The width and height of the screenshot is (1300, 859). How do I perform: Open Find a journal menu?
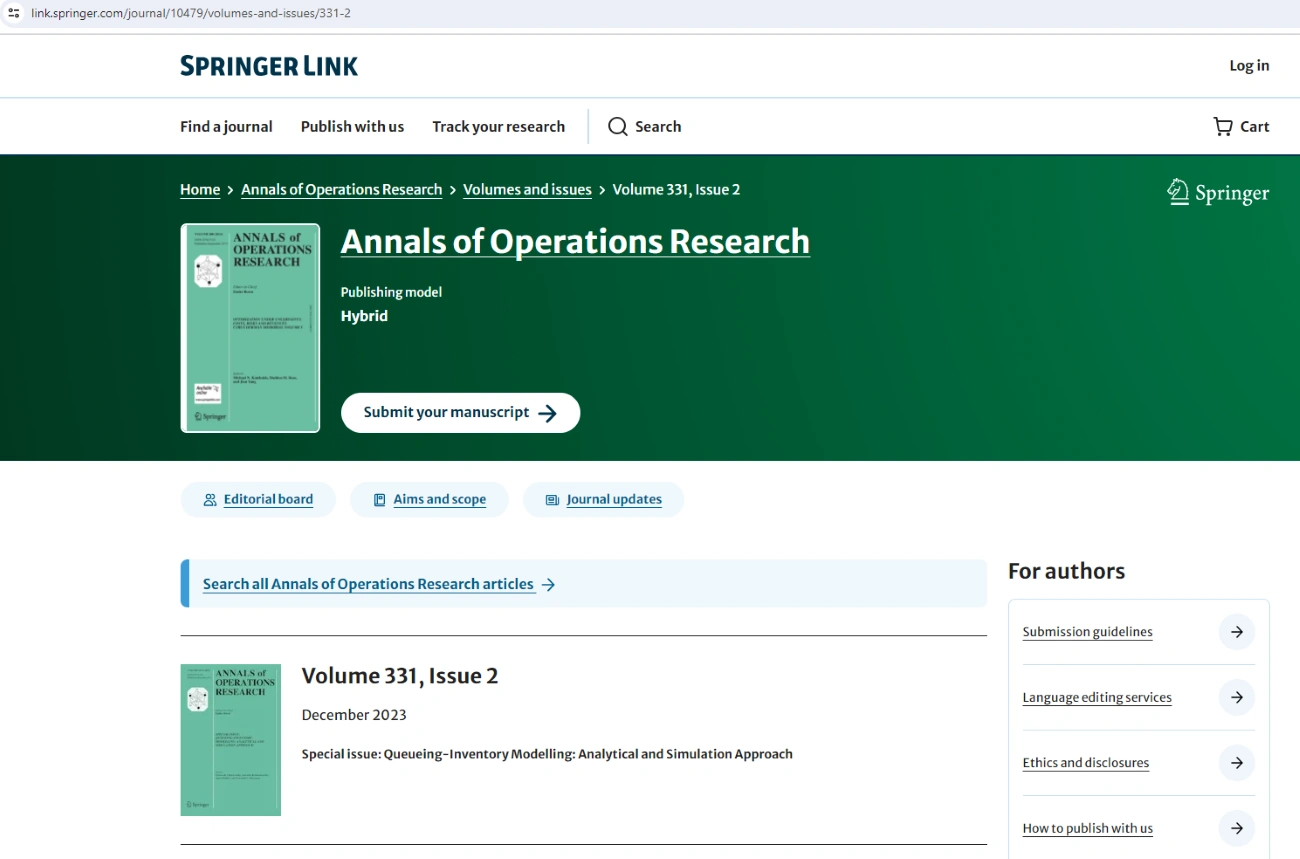[226, 126]
